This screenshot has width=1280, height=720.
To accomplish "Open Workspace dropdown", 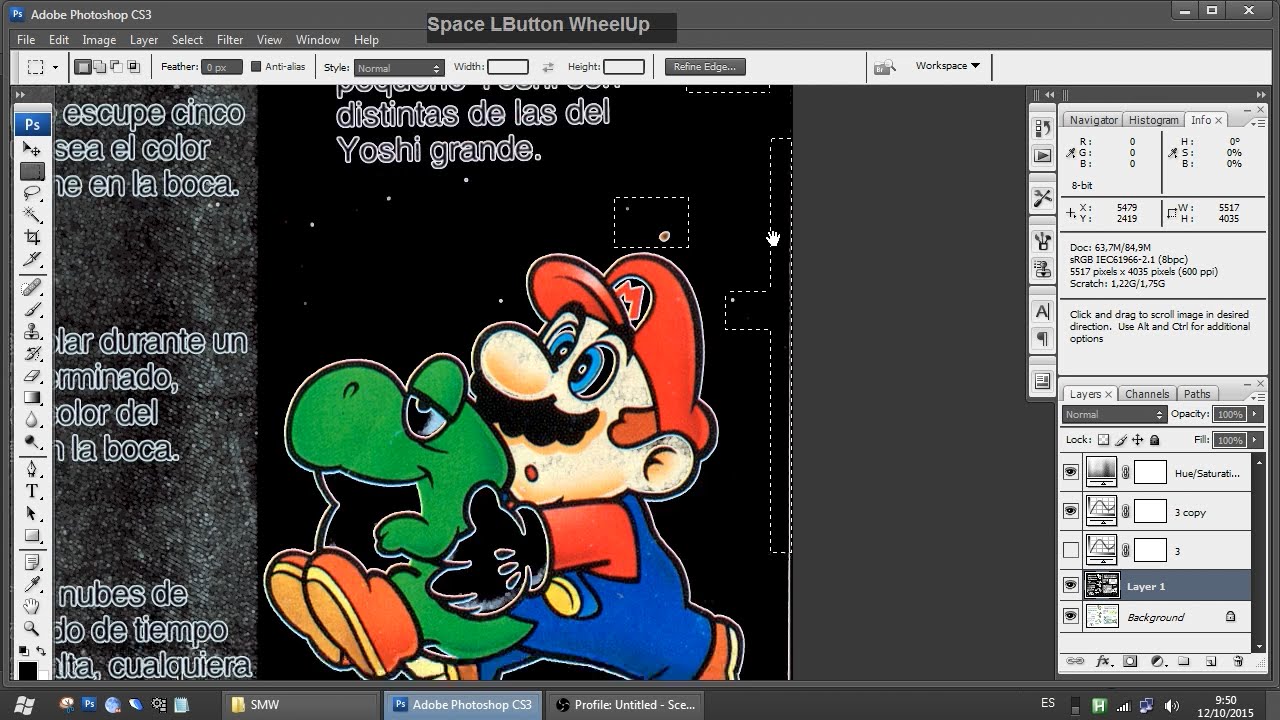I will click(947, 66).
